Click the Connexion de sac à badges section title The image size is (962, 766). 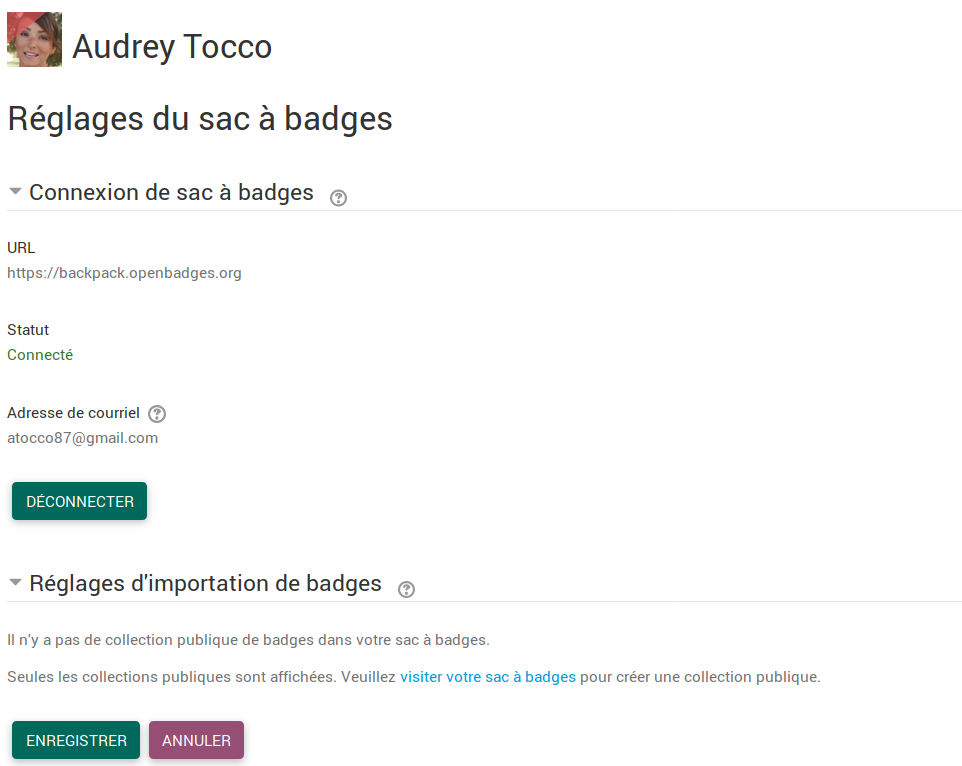(x=171, y=192)
